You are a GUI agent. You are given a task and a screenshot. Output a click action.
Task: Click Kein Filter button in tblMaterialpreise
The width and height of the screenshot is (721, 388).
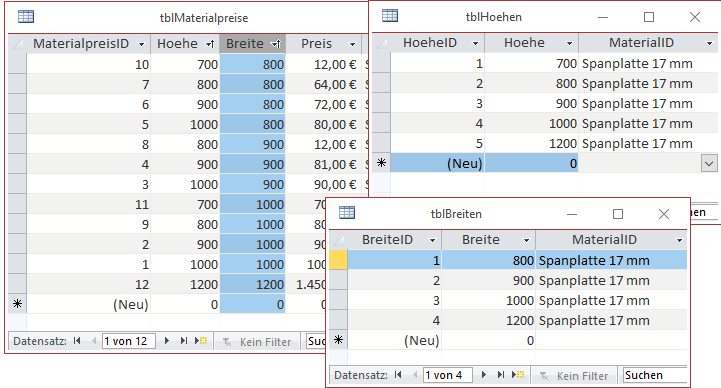[x=257, y=342]
